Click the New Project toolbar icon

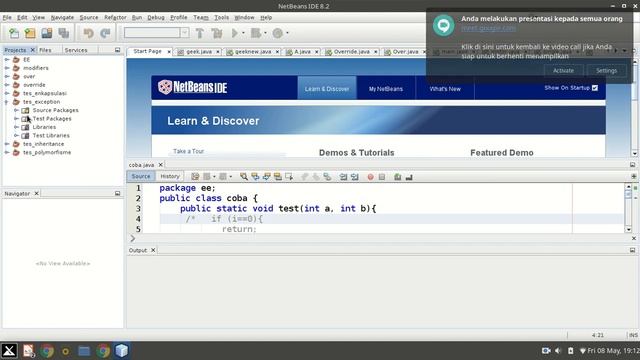(x=30, y=33)
